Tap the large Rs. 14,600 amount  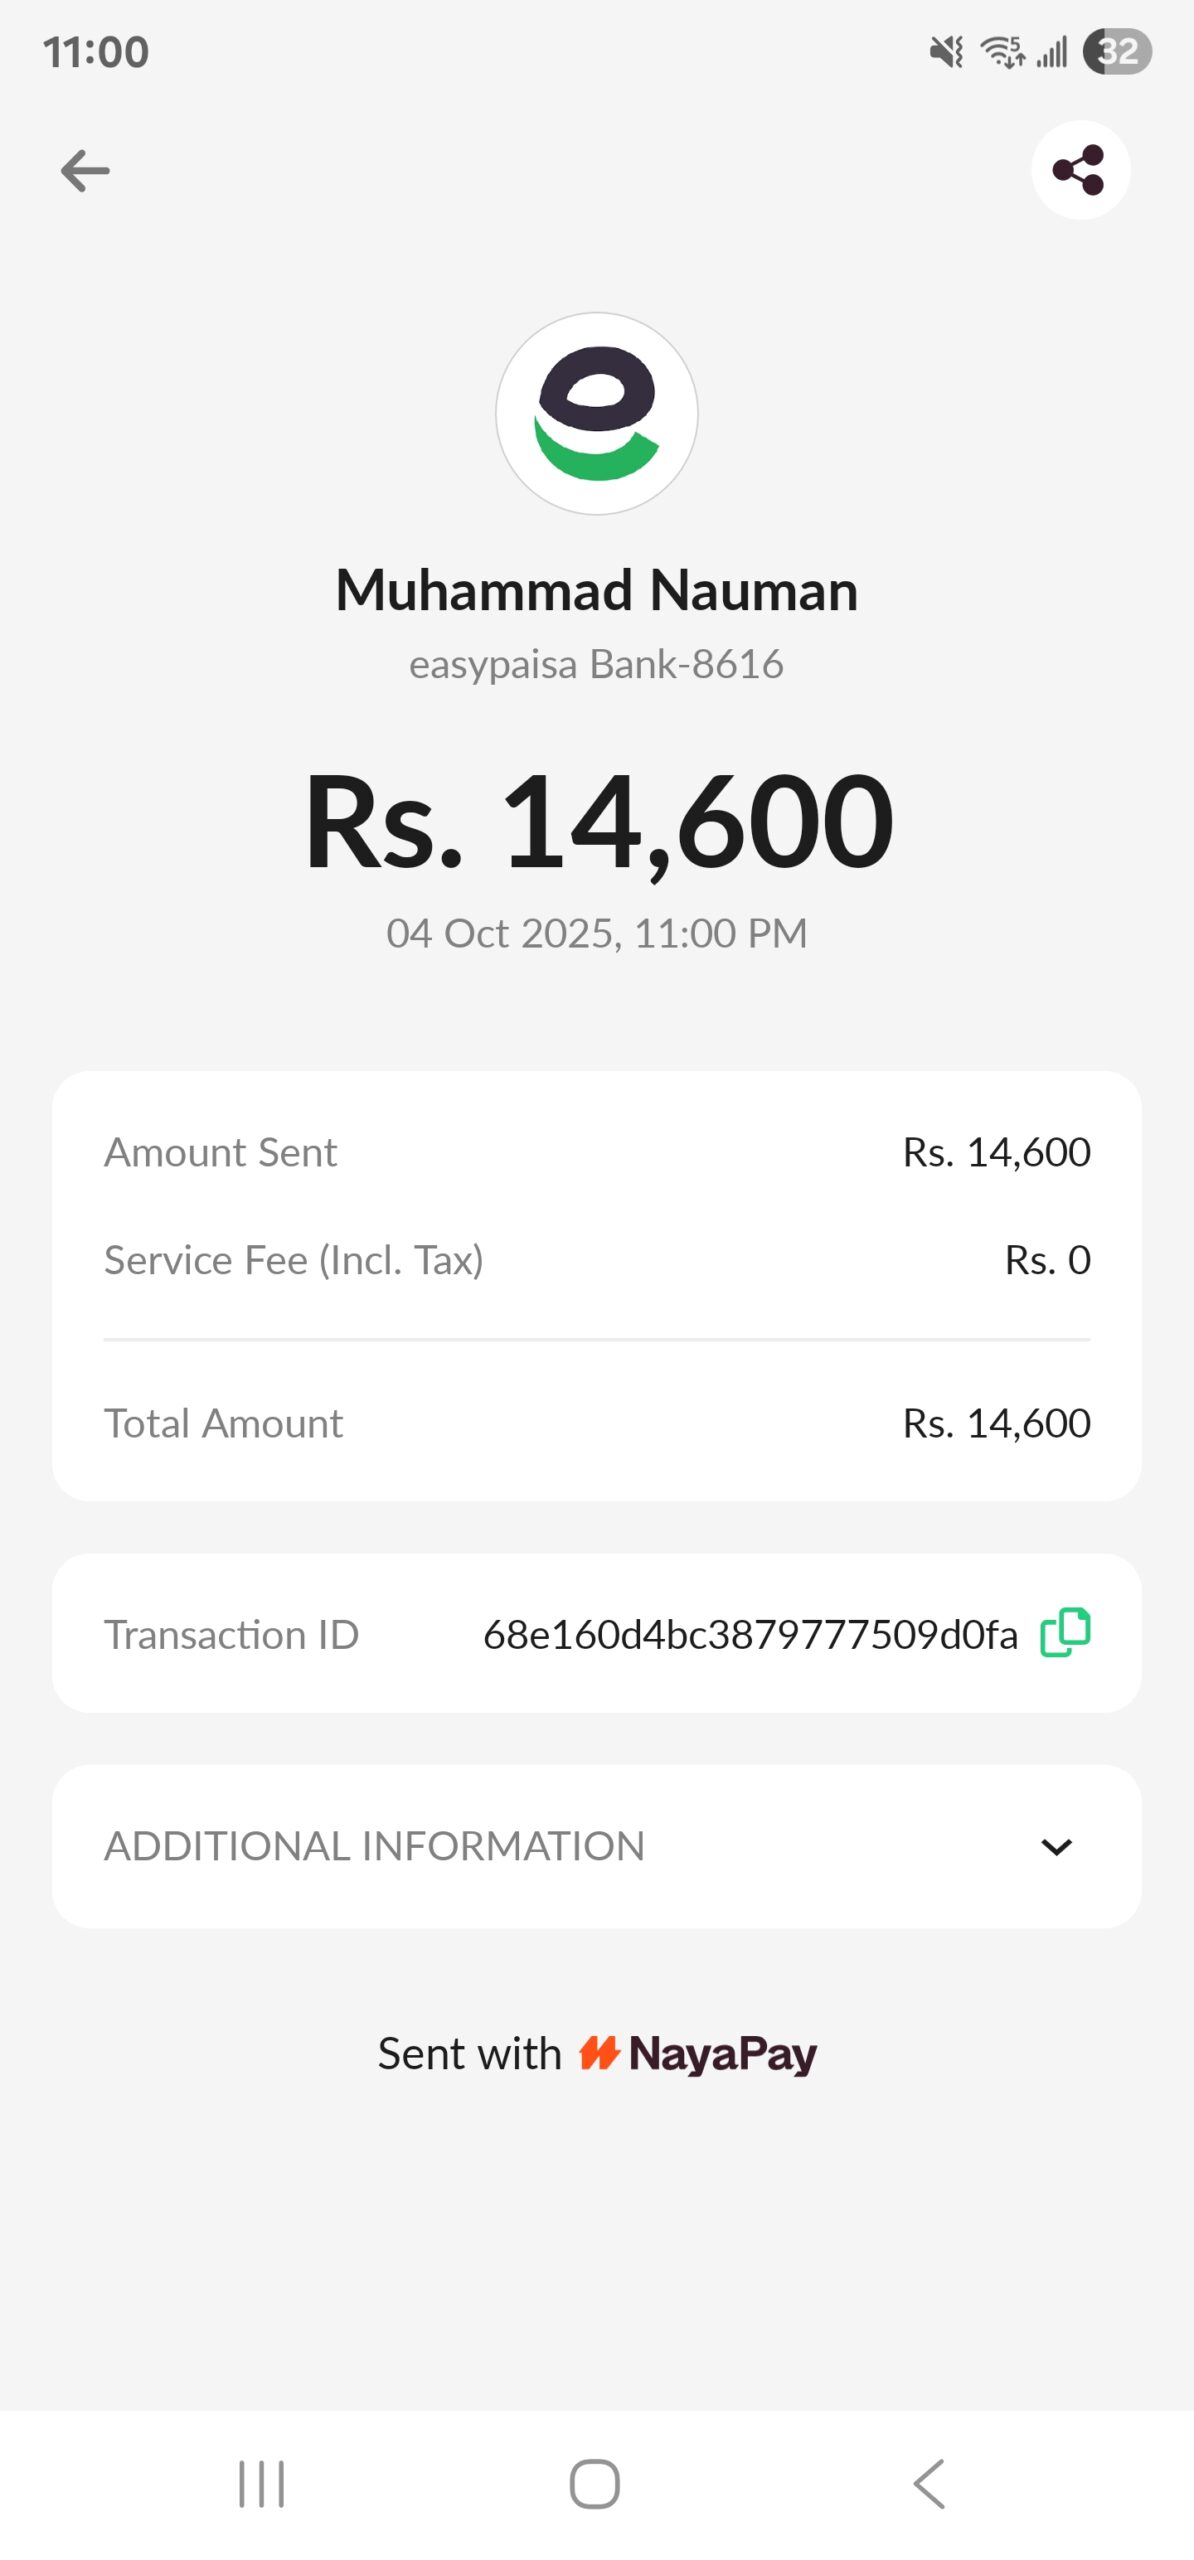[x=597, y=822]
